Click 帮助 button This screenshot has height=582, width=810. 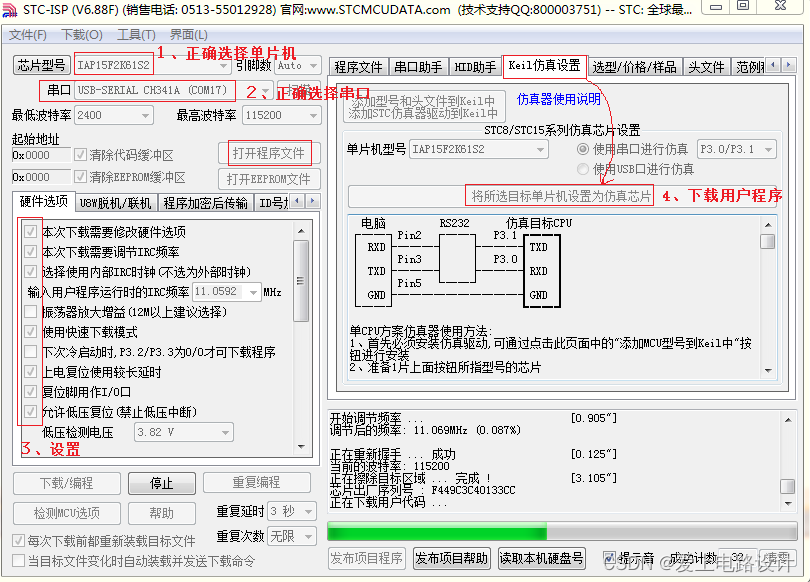coord(162,513)
